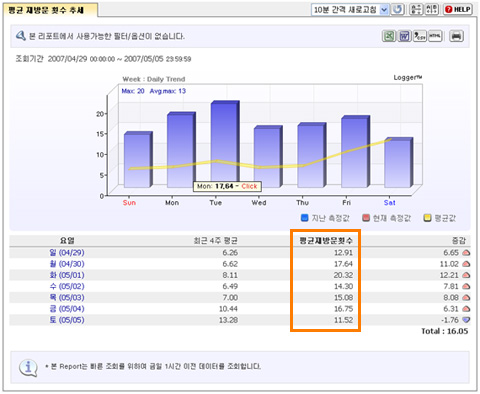Click the value 17.64 in table cell
The image size is (480, 394).
[343, 264]
